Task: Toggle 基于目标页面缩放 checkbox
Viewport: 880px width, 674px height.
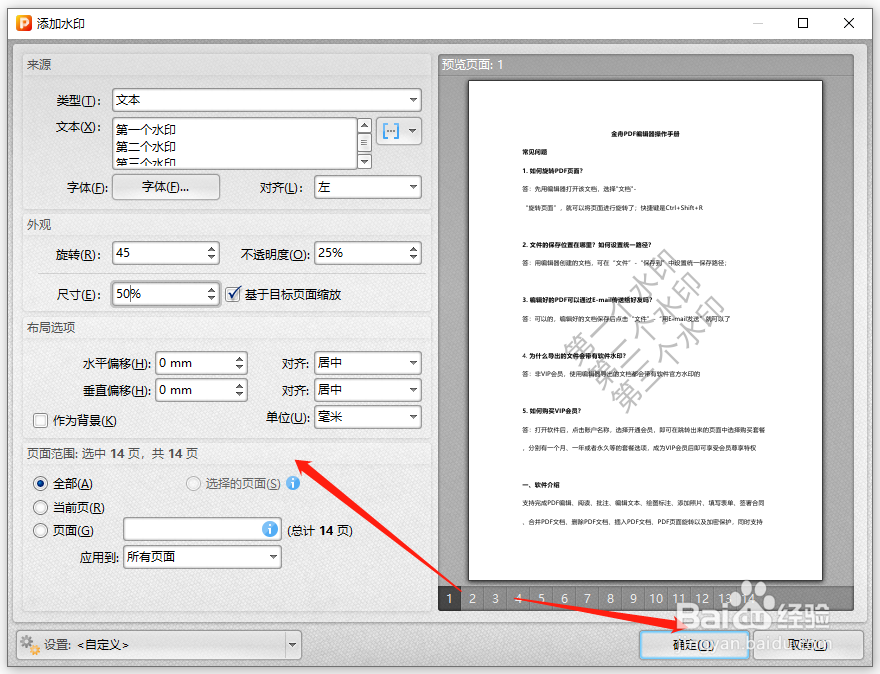Action: pos(233,294)
